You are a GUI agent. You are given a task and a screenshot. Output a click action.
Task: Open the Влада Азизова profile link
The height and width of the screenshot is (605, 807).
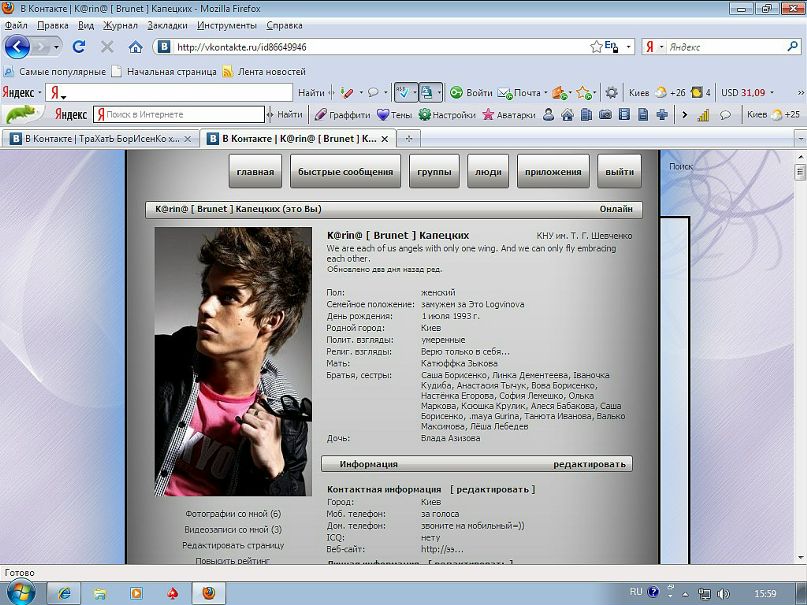[x=450, y=438]
